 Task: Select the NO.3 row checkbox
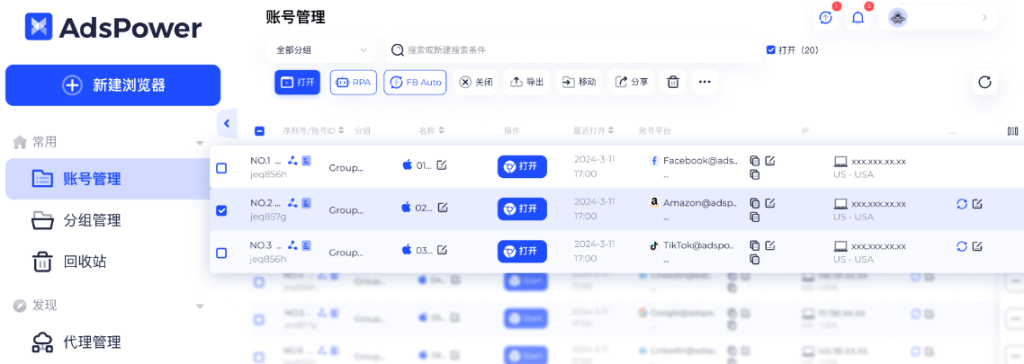click(x=221, y=252)
